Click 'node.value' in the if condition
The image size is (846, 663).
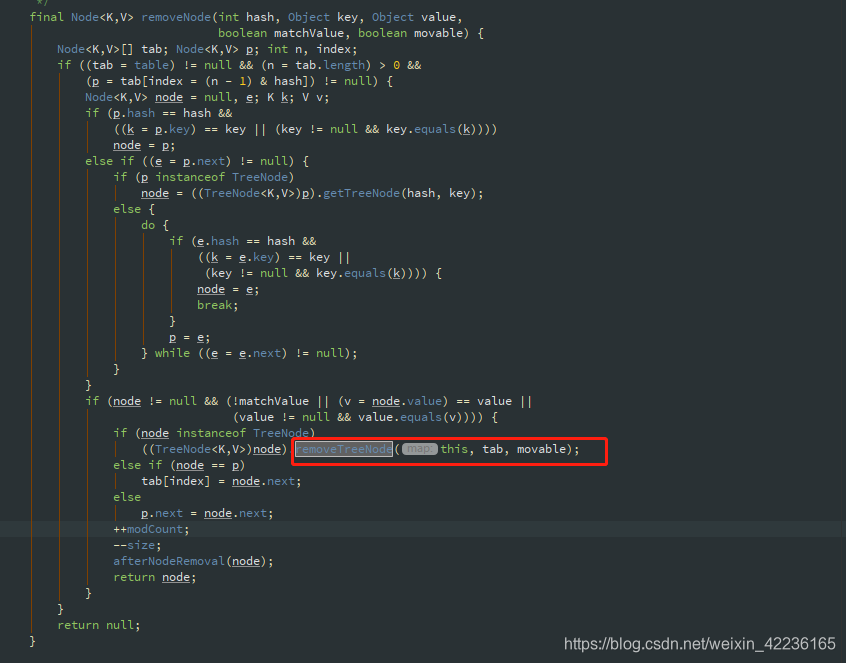point(407,401)
